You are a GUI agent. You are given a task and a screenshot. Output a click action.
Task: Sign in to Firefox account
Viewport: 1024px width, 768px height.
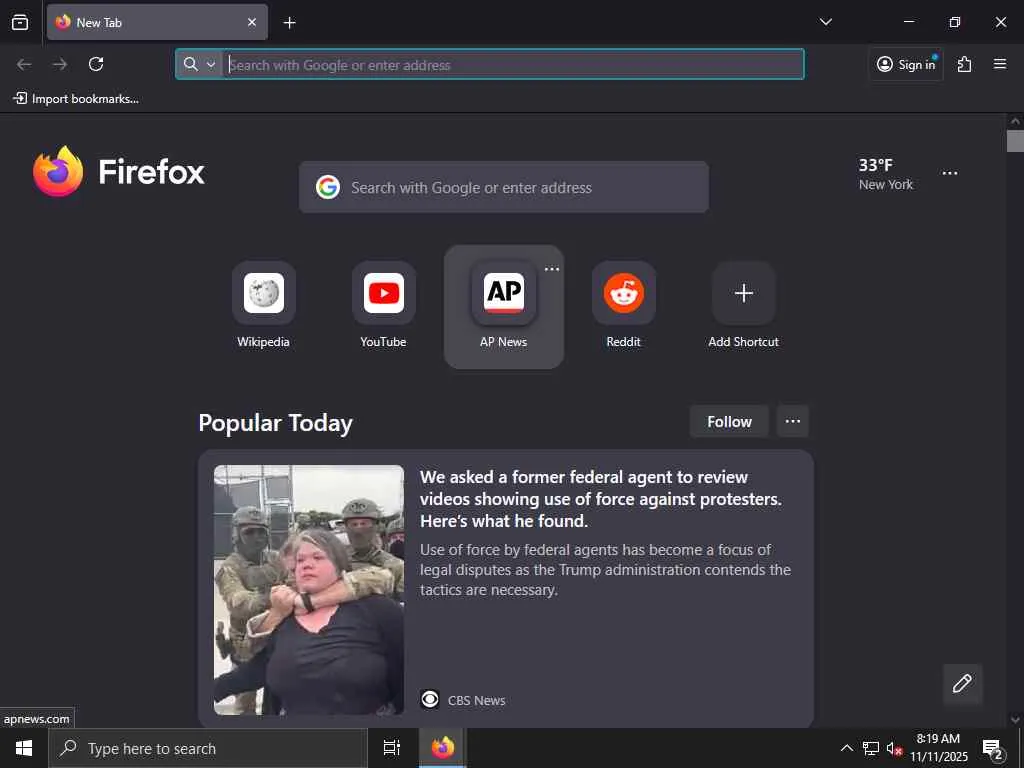(x=906, y=64)
